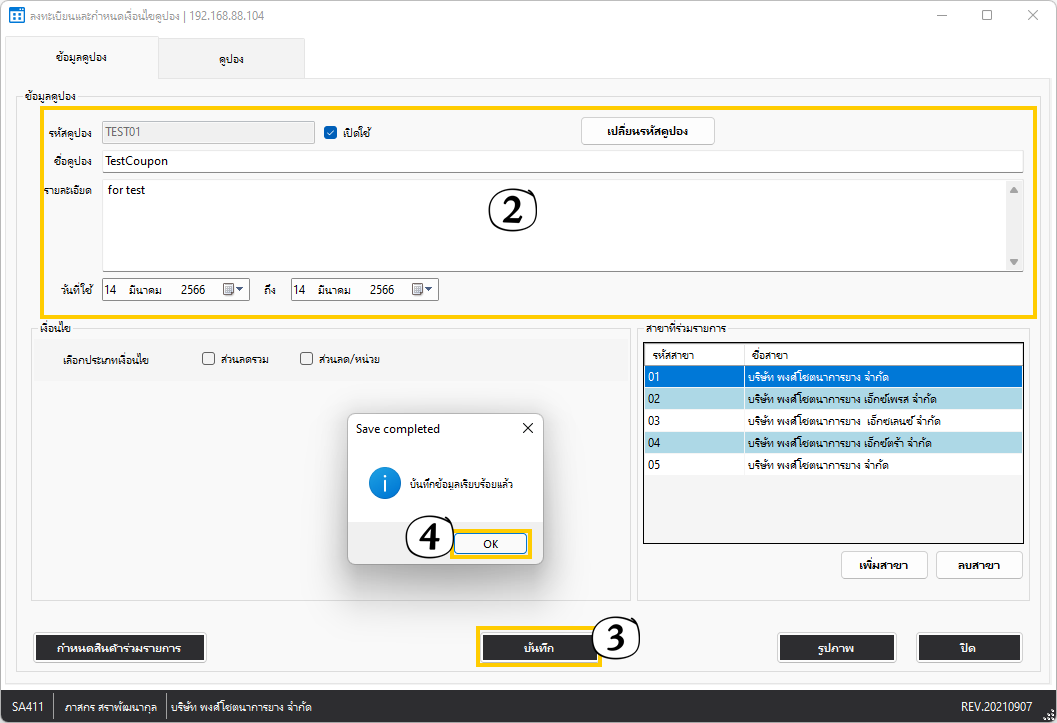Click the ลบสาขา button
The width and height of the screenshot is (1057, 723).
coord(979,565)
